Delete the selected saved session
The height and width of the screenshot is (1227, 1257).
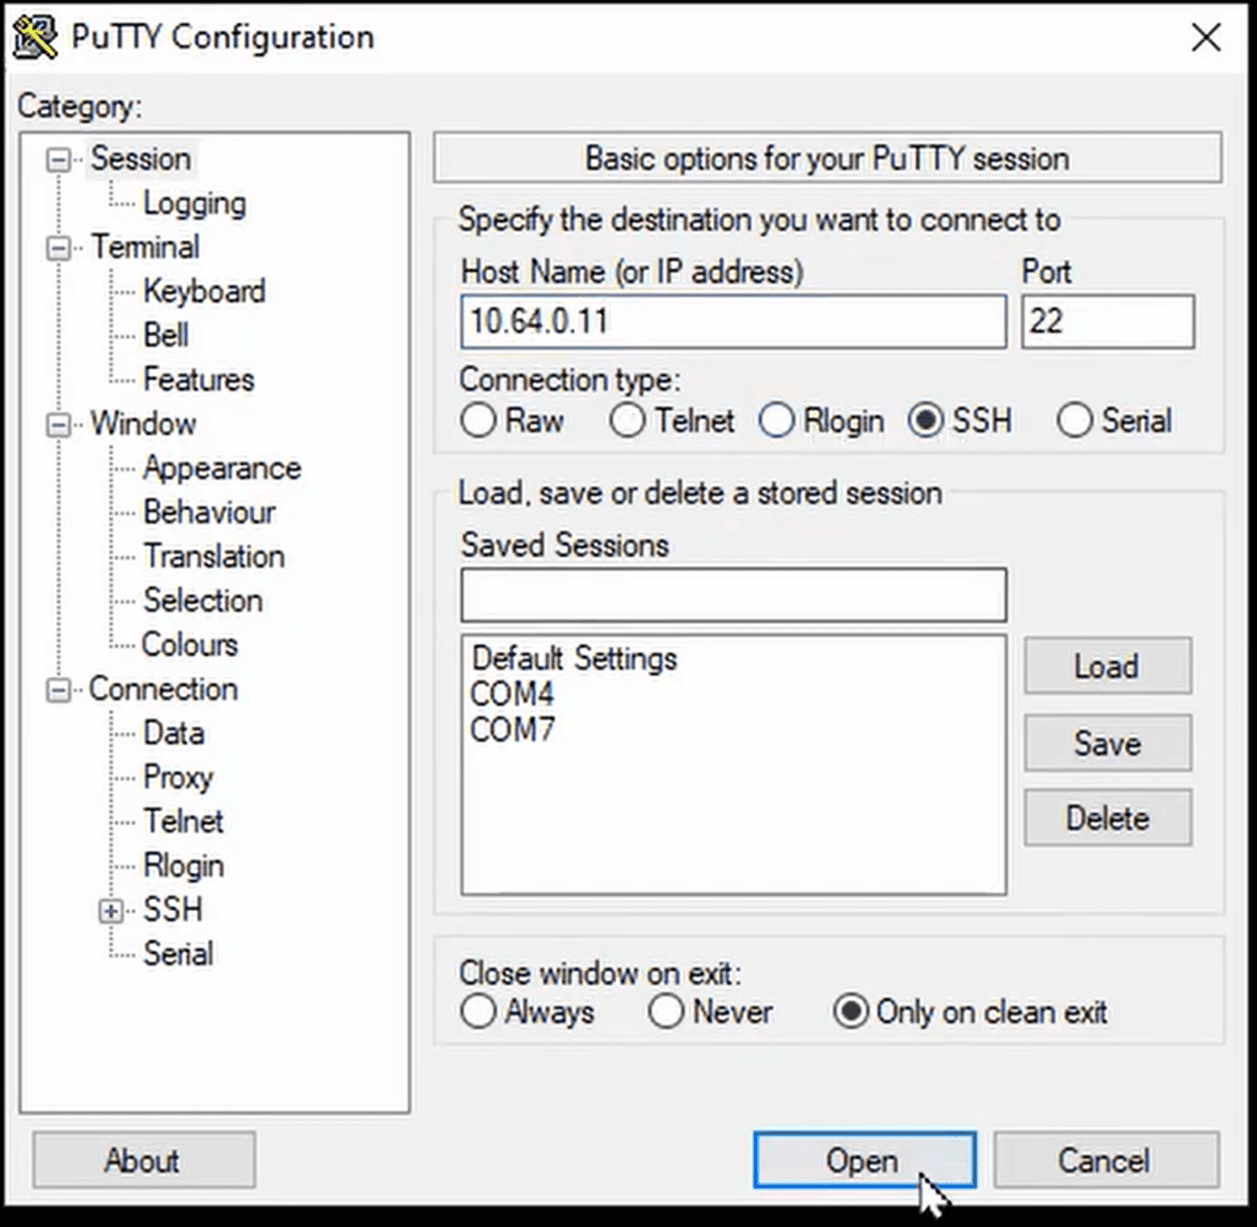1106,818
